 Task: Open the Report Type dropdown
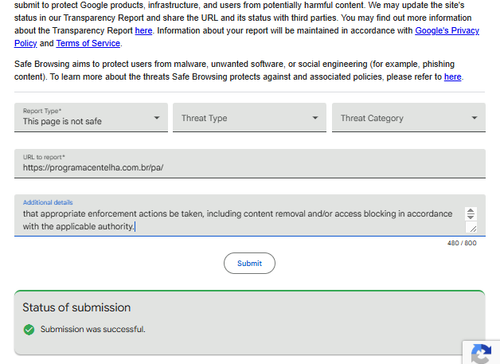point(91,117)
